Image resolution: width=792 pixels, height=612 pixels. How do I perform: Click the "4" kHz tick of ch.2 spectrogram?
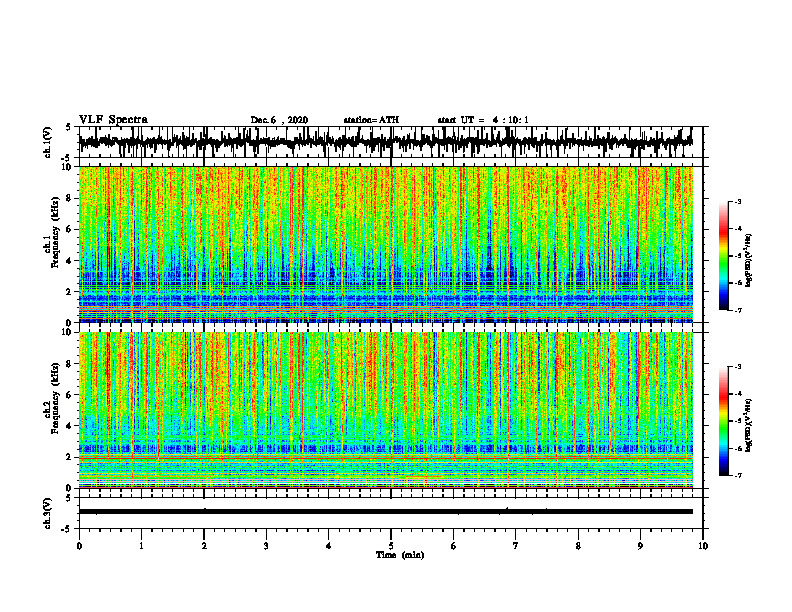(70, 426)
